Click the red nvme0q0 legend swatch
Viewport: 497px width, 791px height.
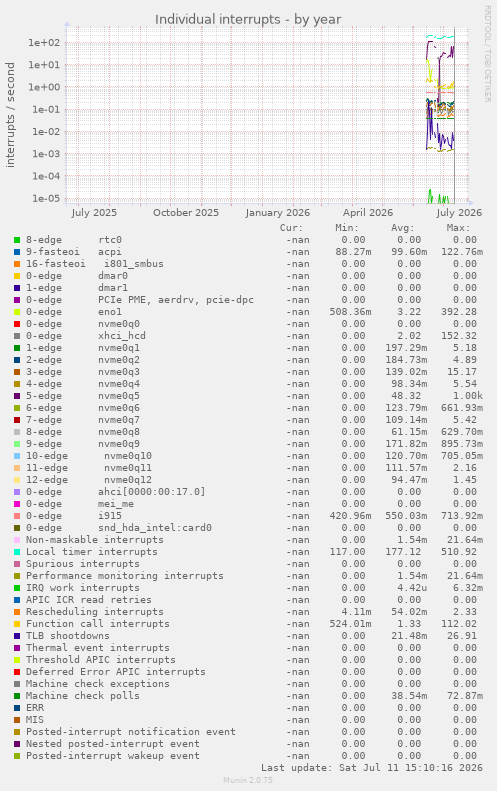(17, 324)
